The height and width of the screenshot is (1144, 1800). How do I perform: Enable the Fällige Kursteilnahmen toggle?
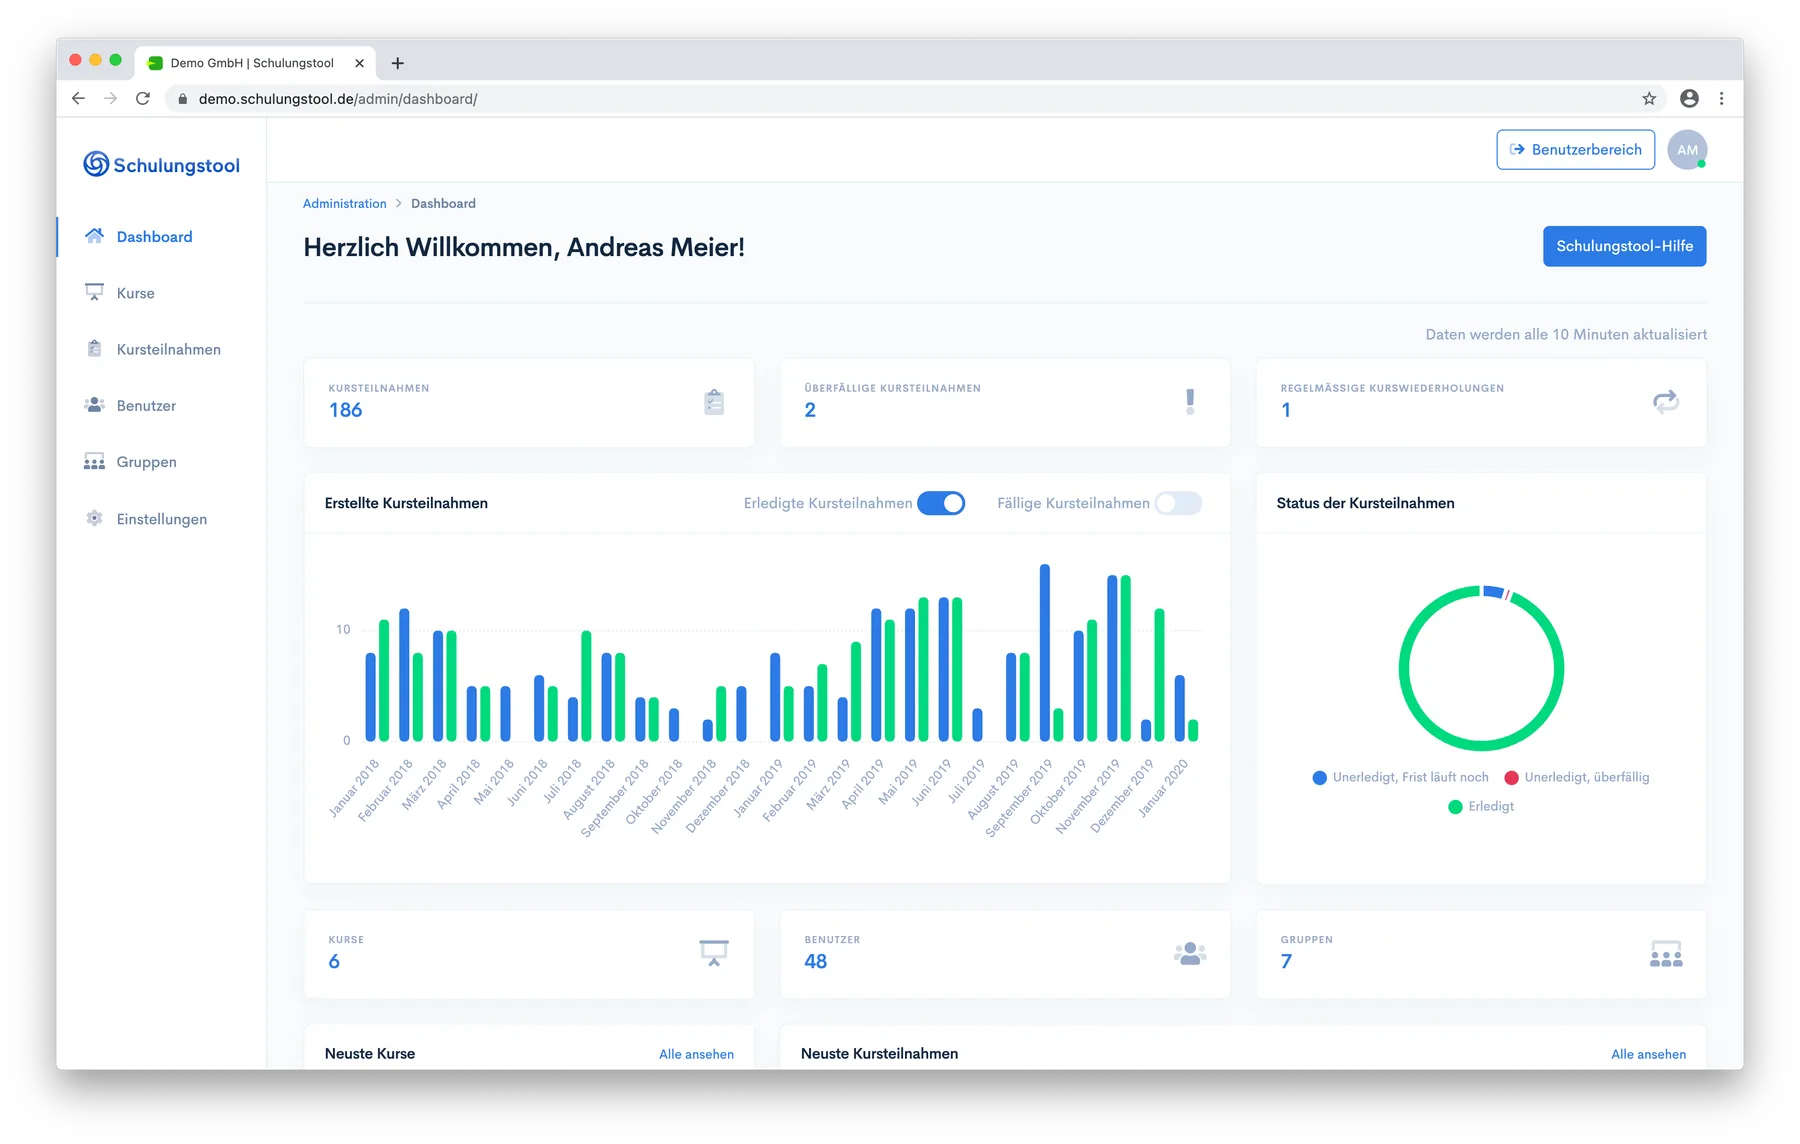click(1178, 503)
